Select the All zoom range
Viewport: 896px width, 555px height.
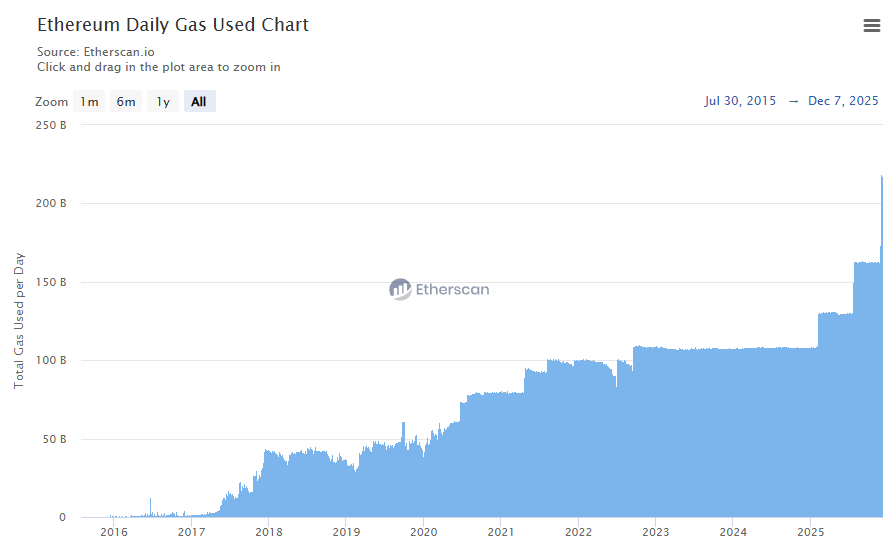(x=199, y=102)
